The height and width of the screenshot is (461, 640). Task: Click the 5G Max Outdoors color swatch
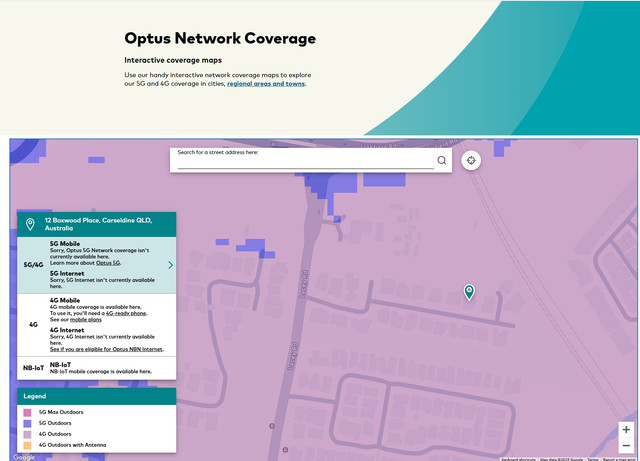click(x=27, y=412)
